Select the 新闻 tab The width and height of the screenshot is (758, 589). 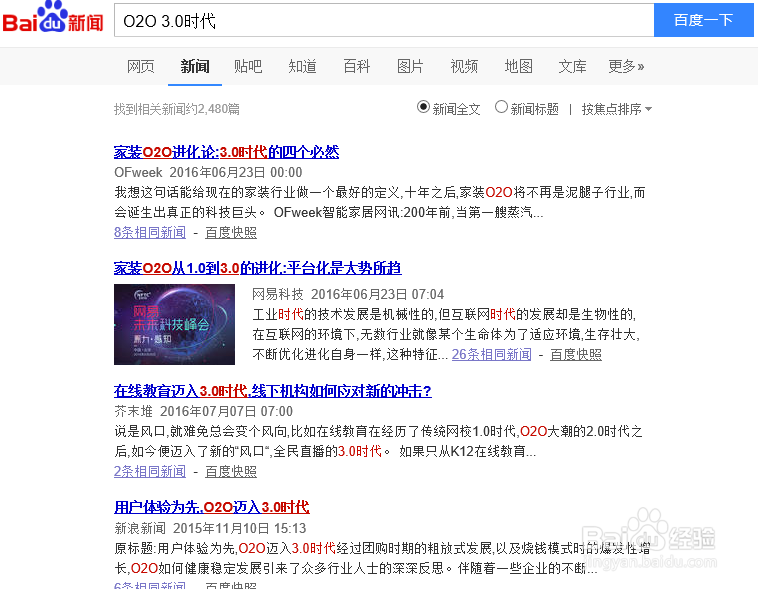(x=195, y=66)
